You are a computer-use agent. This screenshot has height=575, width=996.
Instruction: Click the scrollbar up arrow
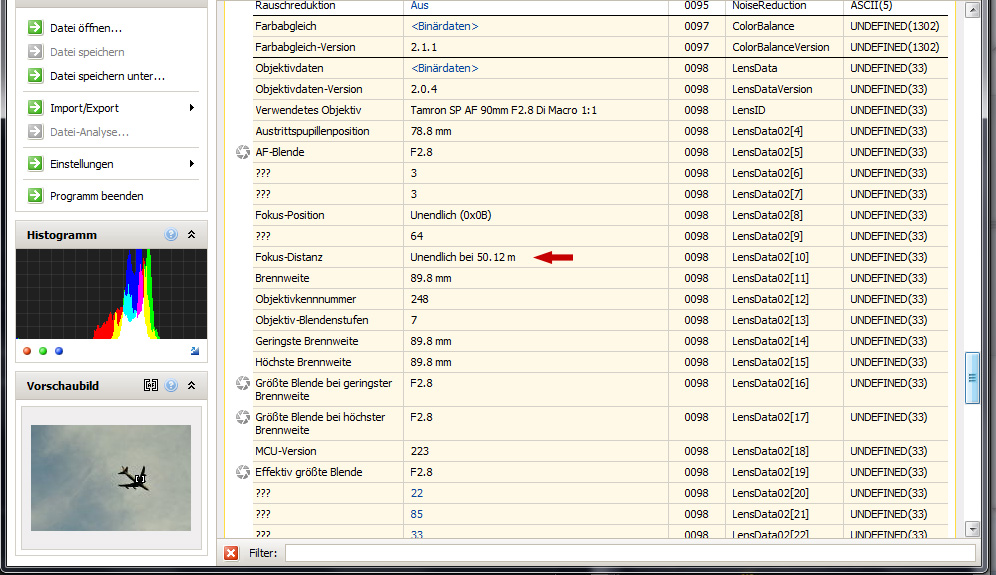[972, 10]
